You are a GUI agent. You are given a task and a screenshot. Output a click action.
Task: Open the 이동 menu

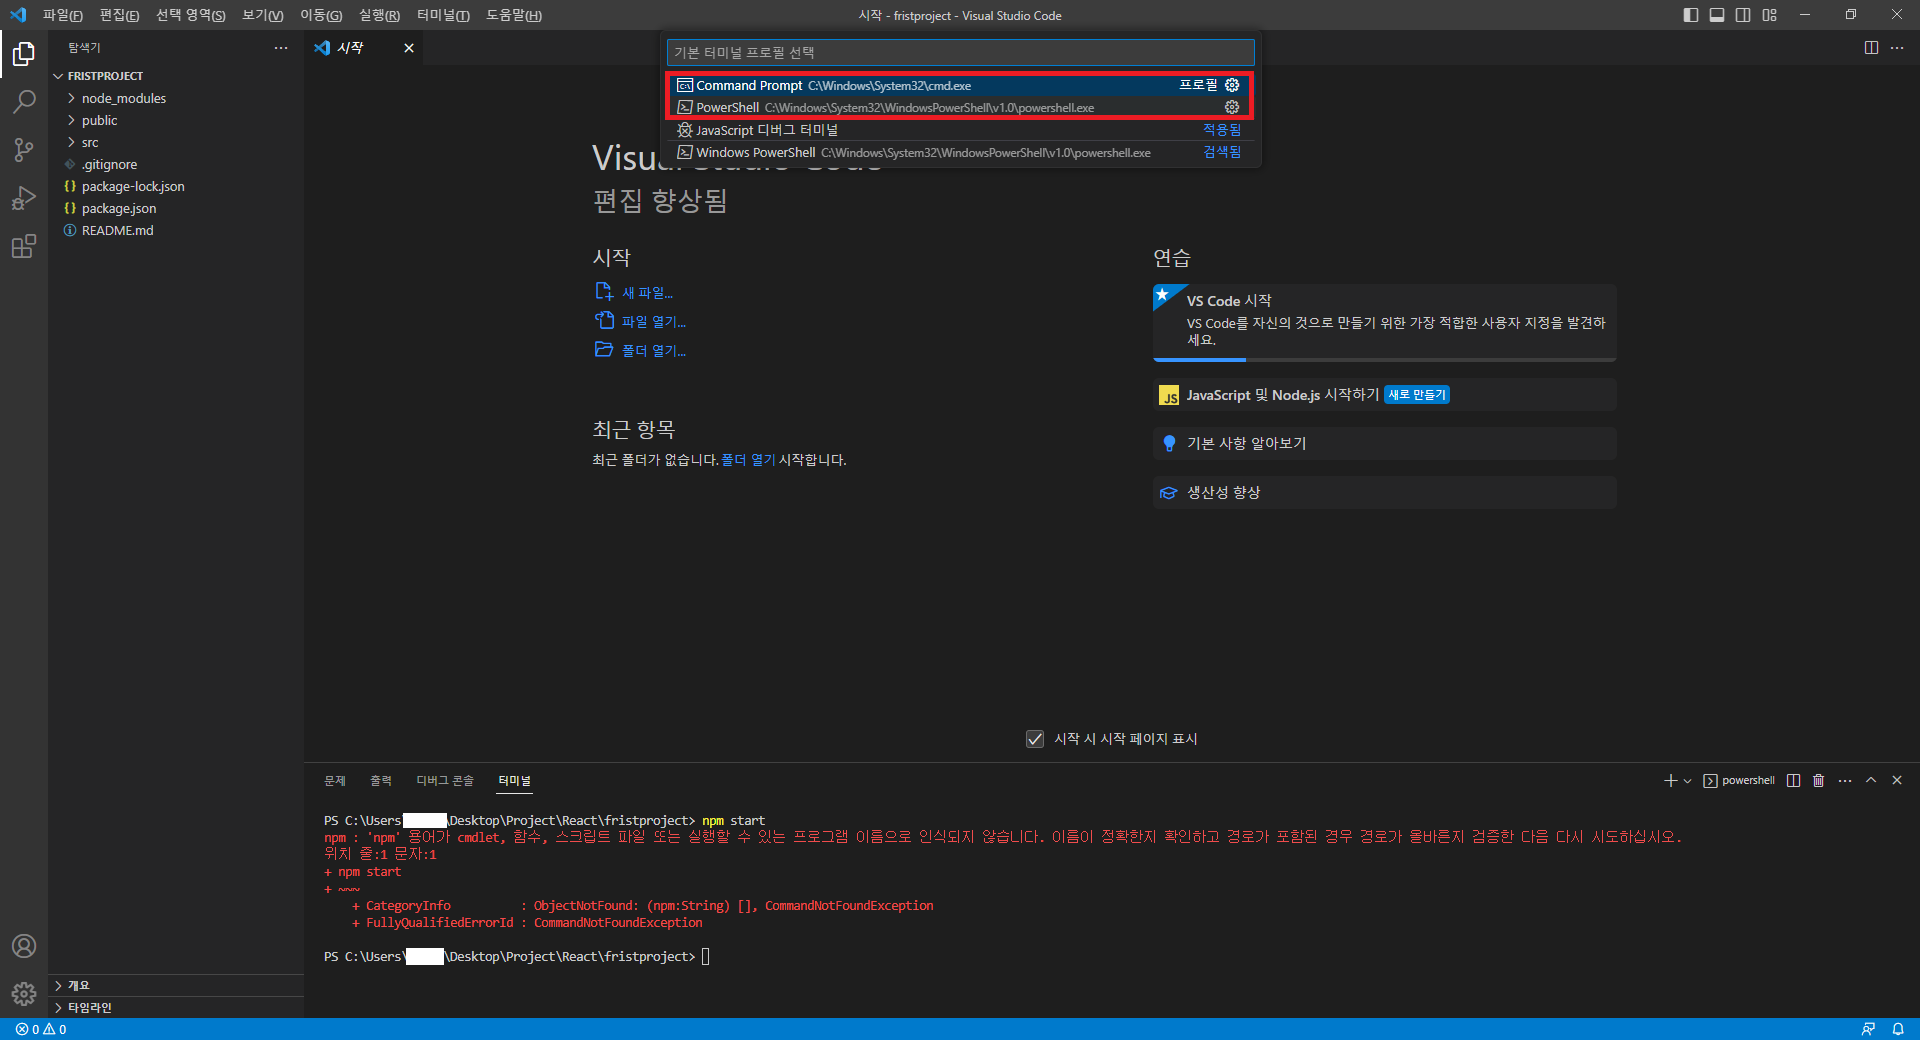[x=321, y=15]
